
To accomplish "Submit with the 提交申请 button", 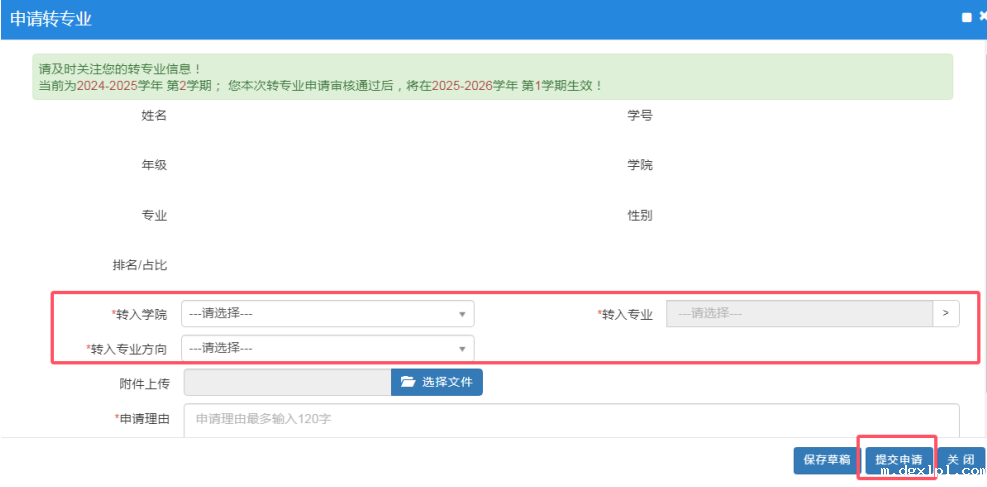I will tap(898, 460).
